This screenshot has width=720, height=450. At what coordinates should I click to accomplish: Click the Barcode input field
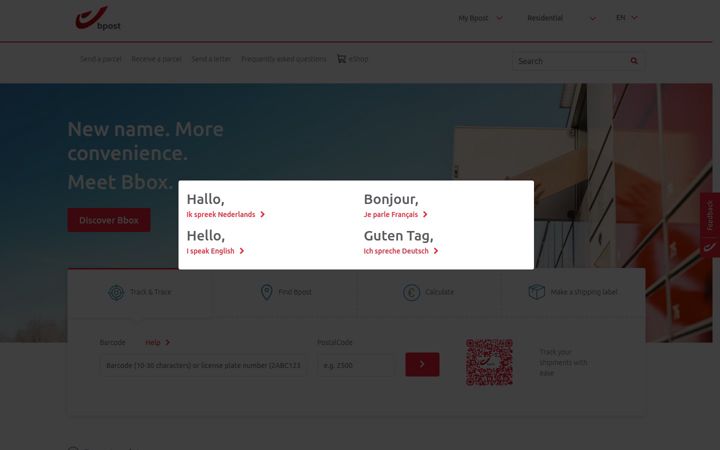(203, 366)
